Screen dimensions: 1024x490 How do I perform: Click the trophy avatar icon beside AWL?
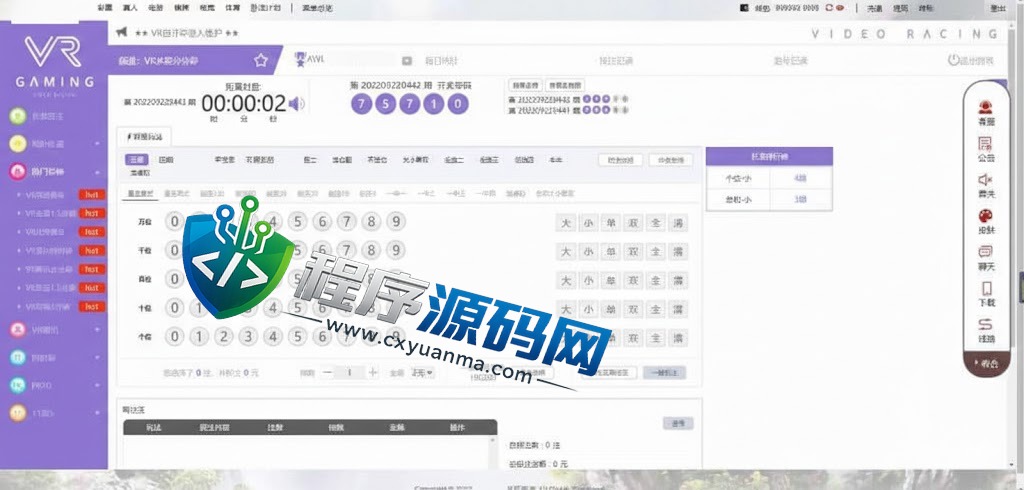pyautogui.click(x=300, y=59)
